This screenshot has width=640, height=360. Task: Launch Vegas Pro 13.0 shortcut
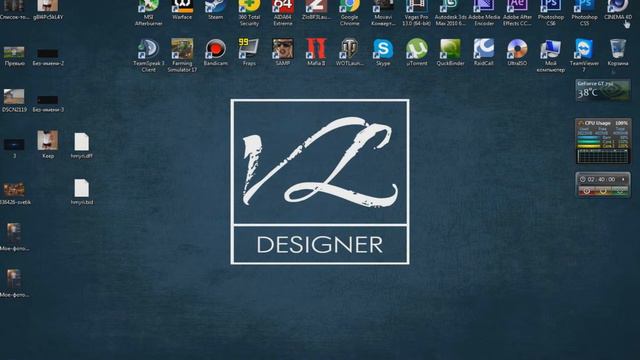(416, 13)
